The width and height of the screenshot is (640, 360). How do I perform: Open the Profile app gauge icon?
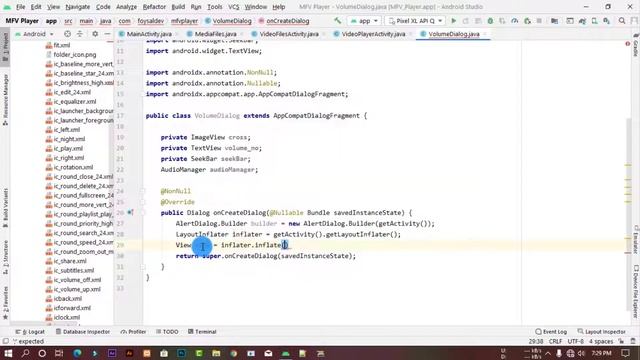[515, 21]
